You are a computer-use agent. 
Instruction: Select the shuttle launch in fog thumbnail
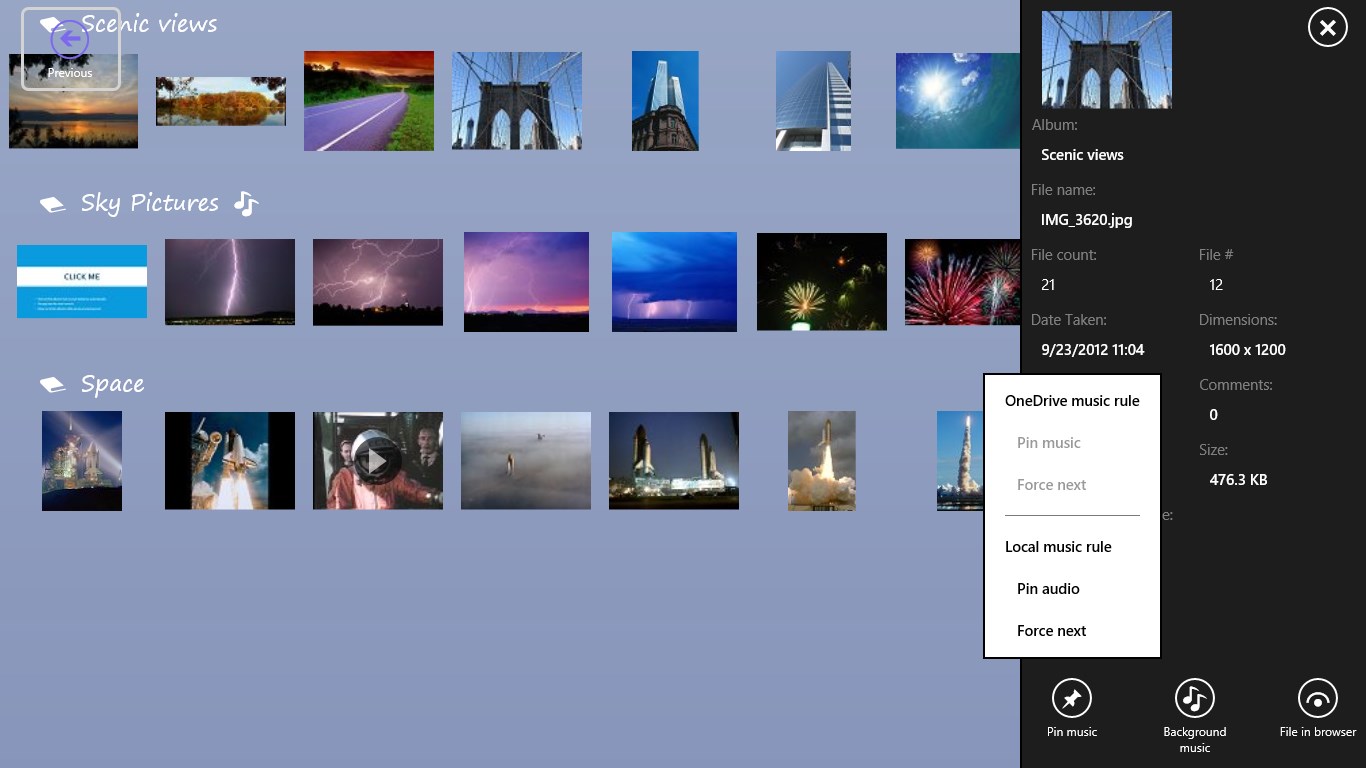pos(525,461)
